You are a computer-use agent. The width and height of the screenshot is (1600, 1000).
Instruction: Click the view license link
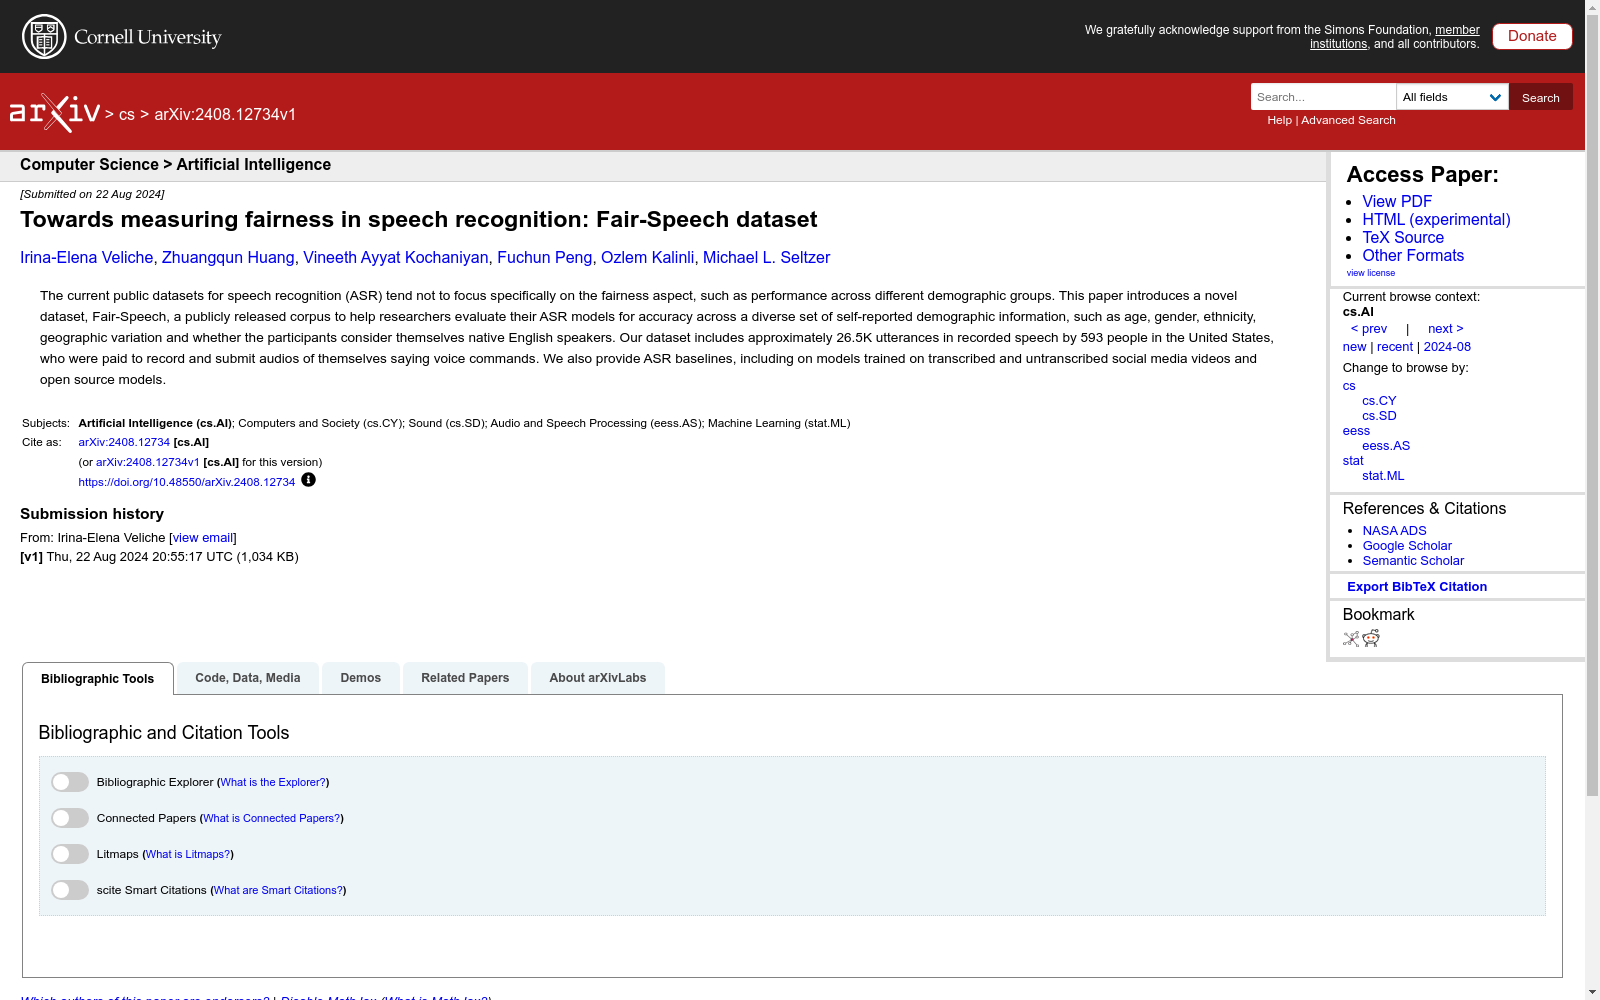click(x=1370, y=273)
